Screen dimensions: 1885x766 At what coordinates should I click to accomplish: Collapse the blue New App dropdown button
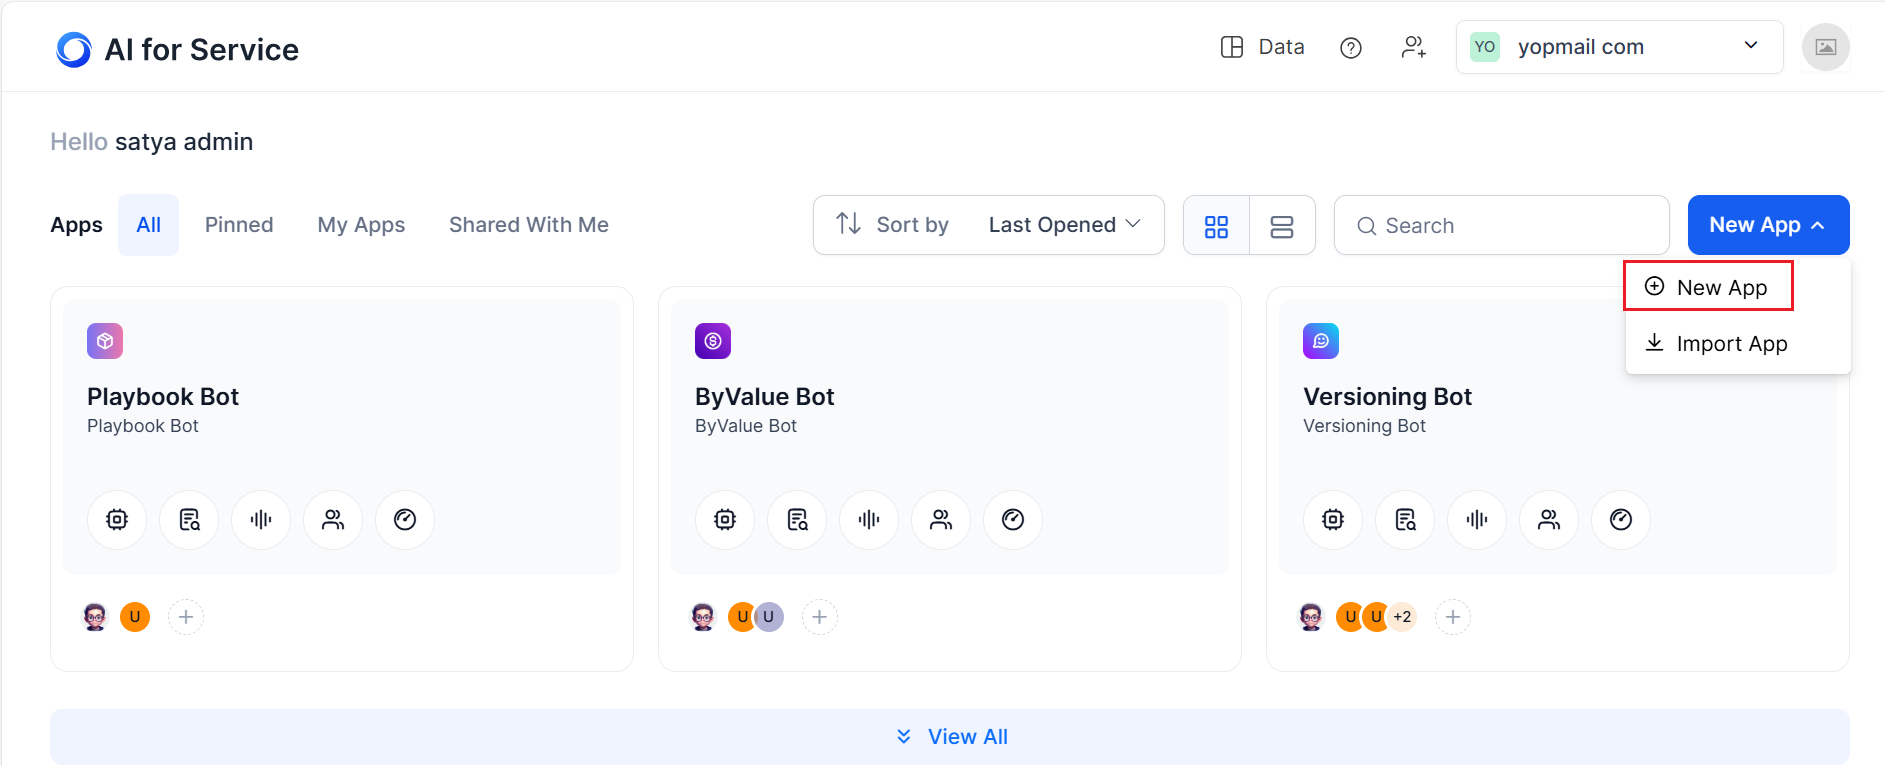click(x=1767, y=225)
